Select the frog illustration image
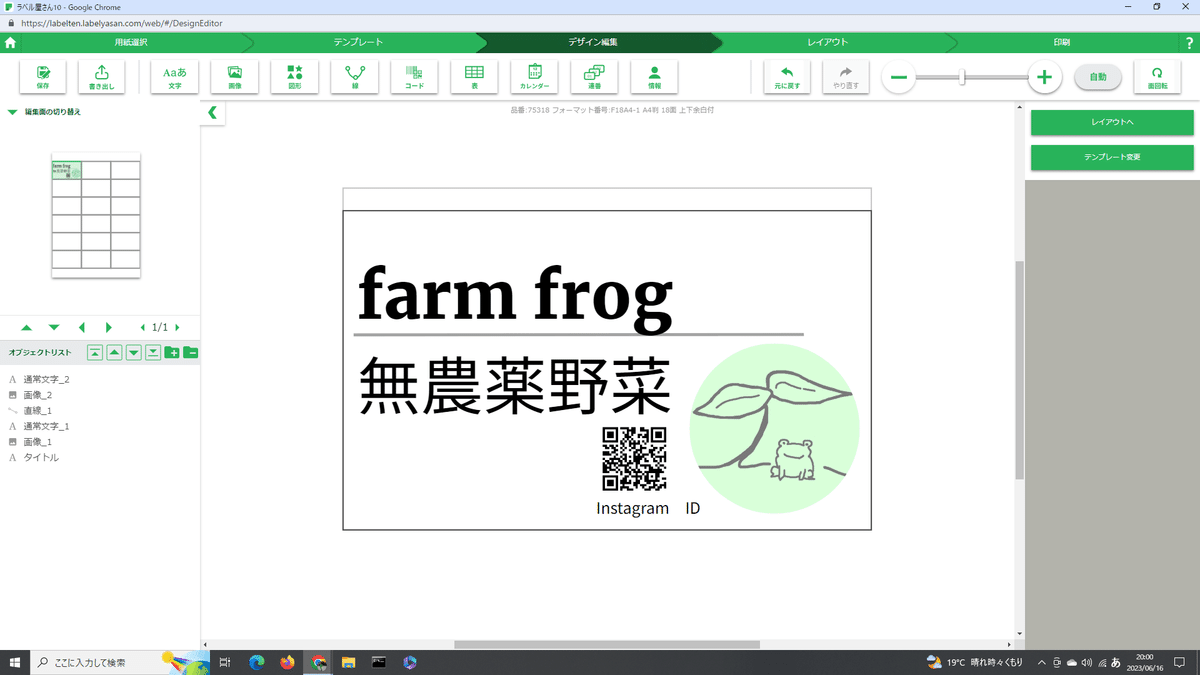This screenshot has width=1200, height=675. click(x=775, y=428)
